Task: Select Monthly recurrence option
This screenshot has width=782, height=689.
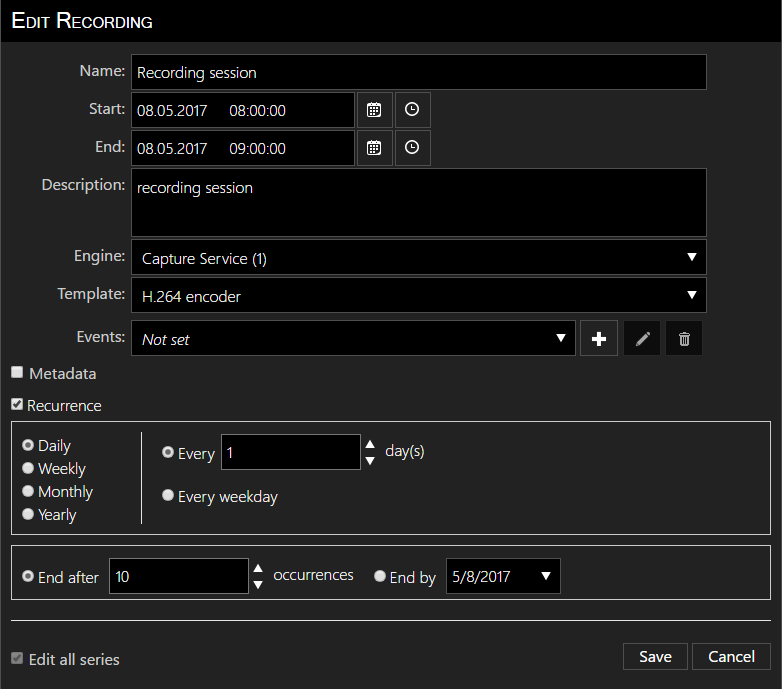Action: 28,491
